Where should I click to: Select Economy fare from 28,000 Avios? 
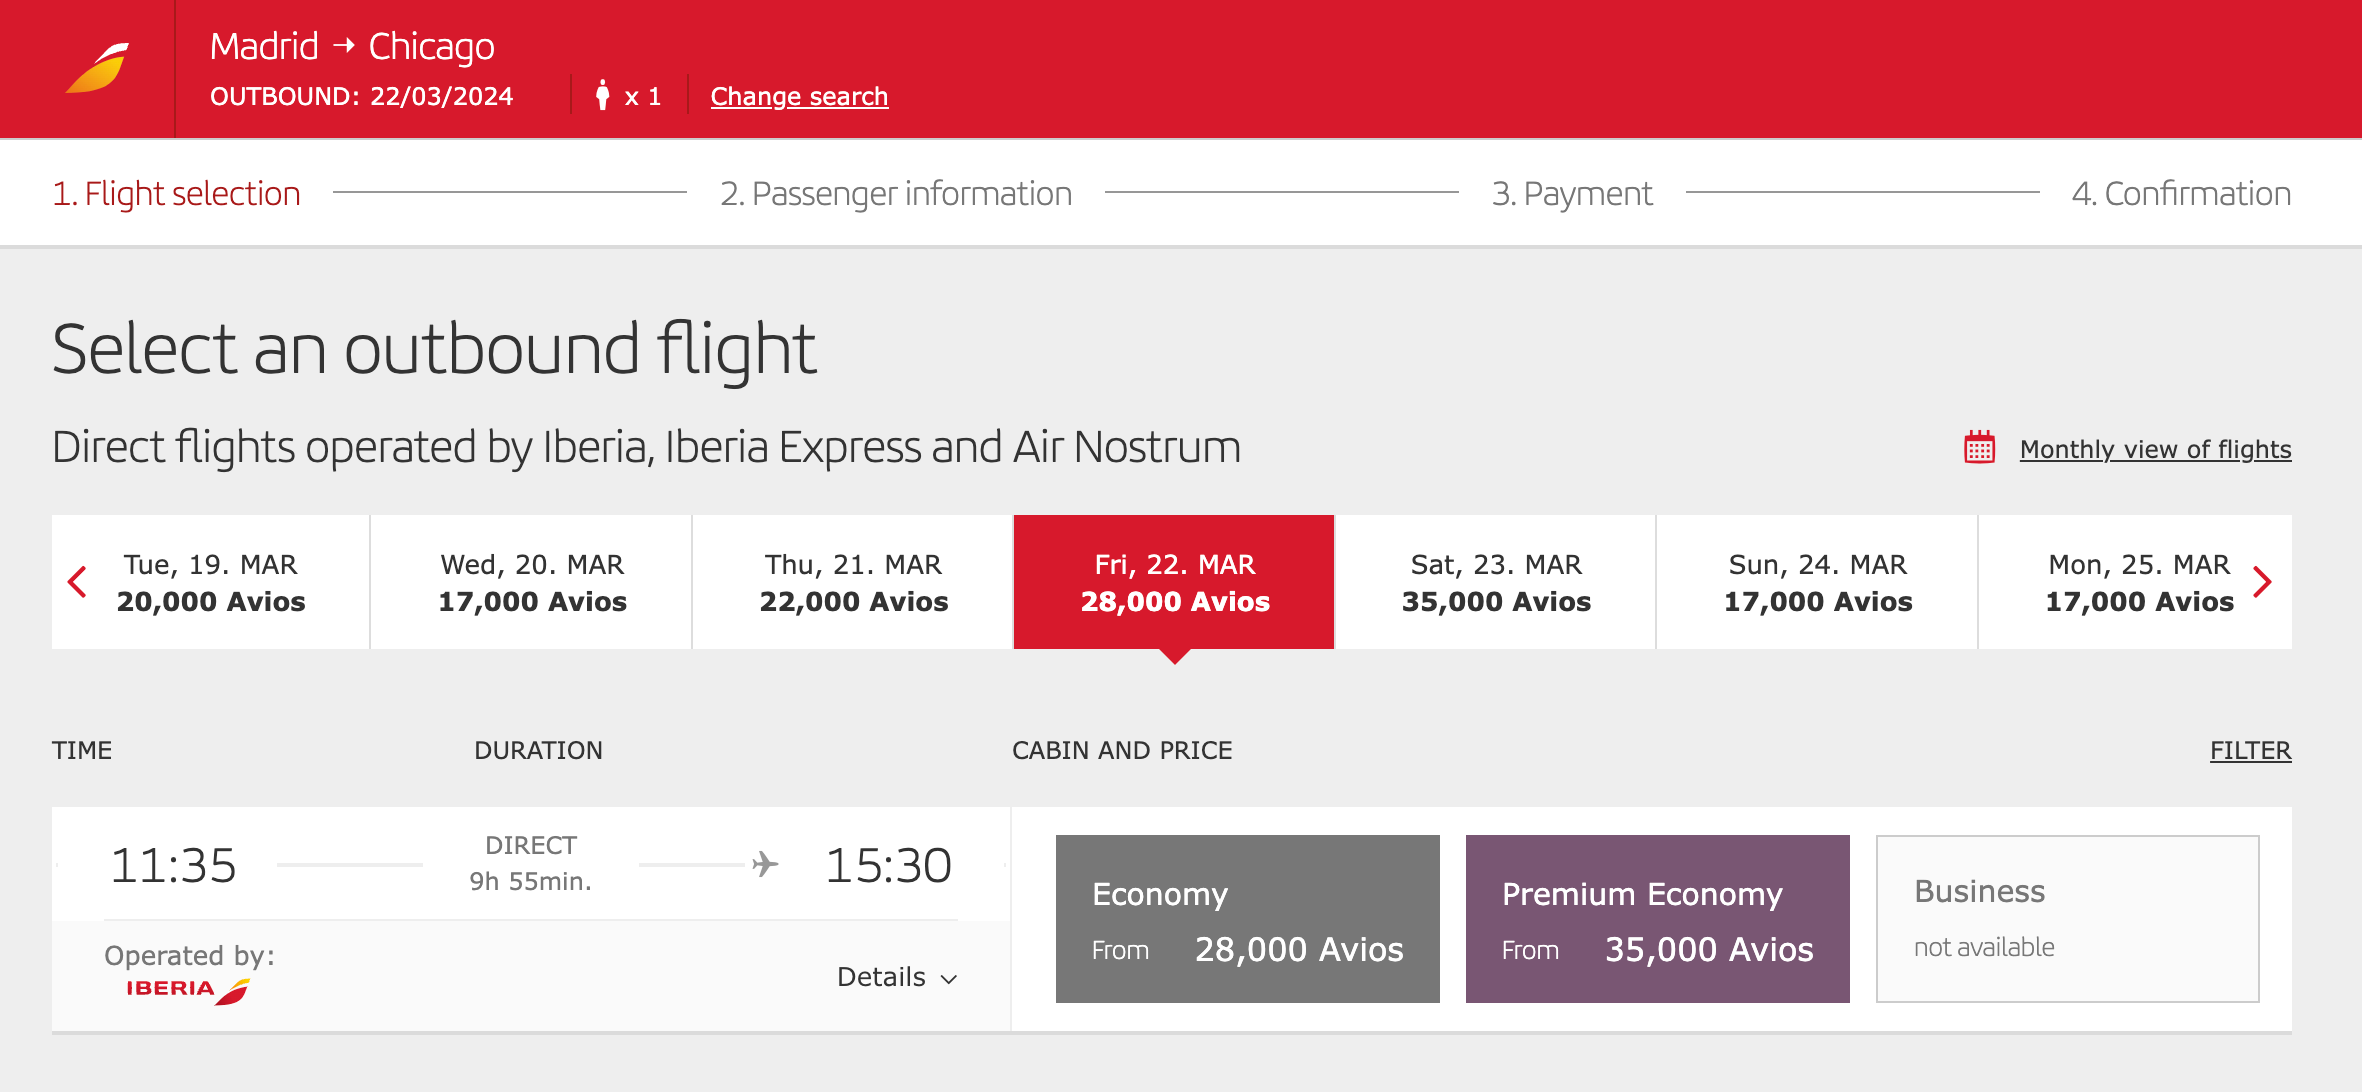(x=1247, y=918)
